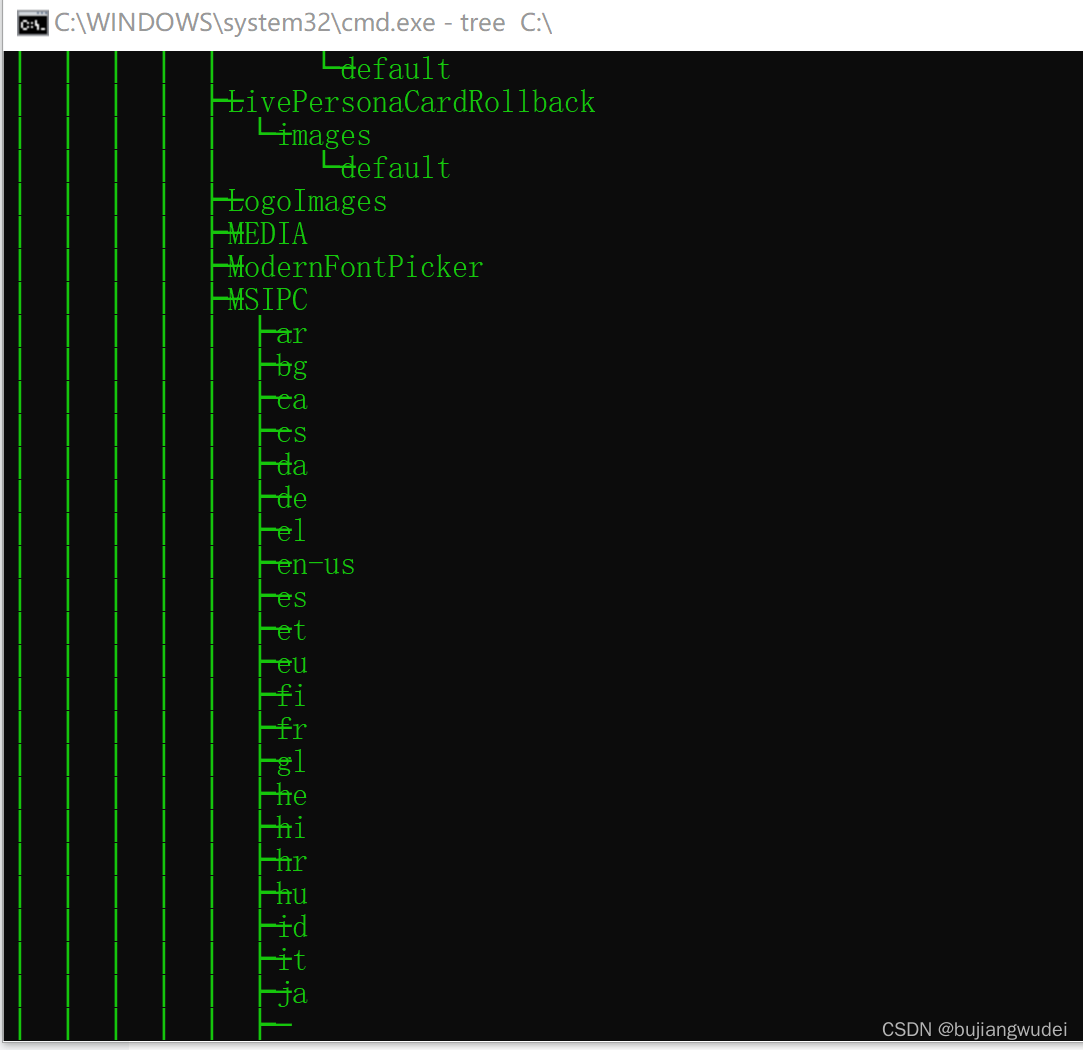Click the 'fr' subfolder entry
This screenshot has width=1083, height=1050.
pyautogui.click(x=291, y=729)
